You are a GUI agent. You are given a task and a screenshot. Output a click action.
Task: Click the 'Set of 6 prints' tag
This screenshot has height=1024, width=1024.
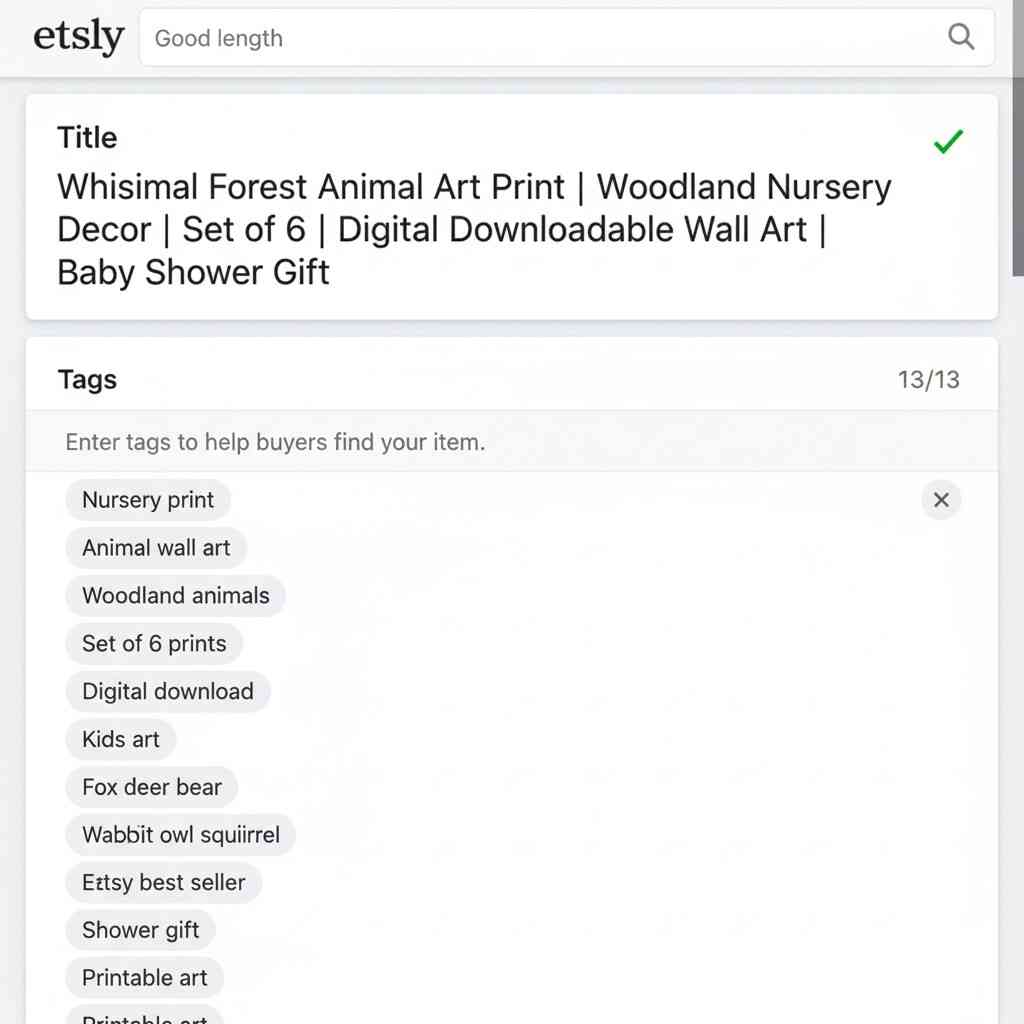(154, 644)
